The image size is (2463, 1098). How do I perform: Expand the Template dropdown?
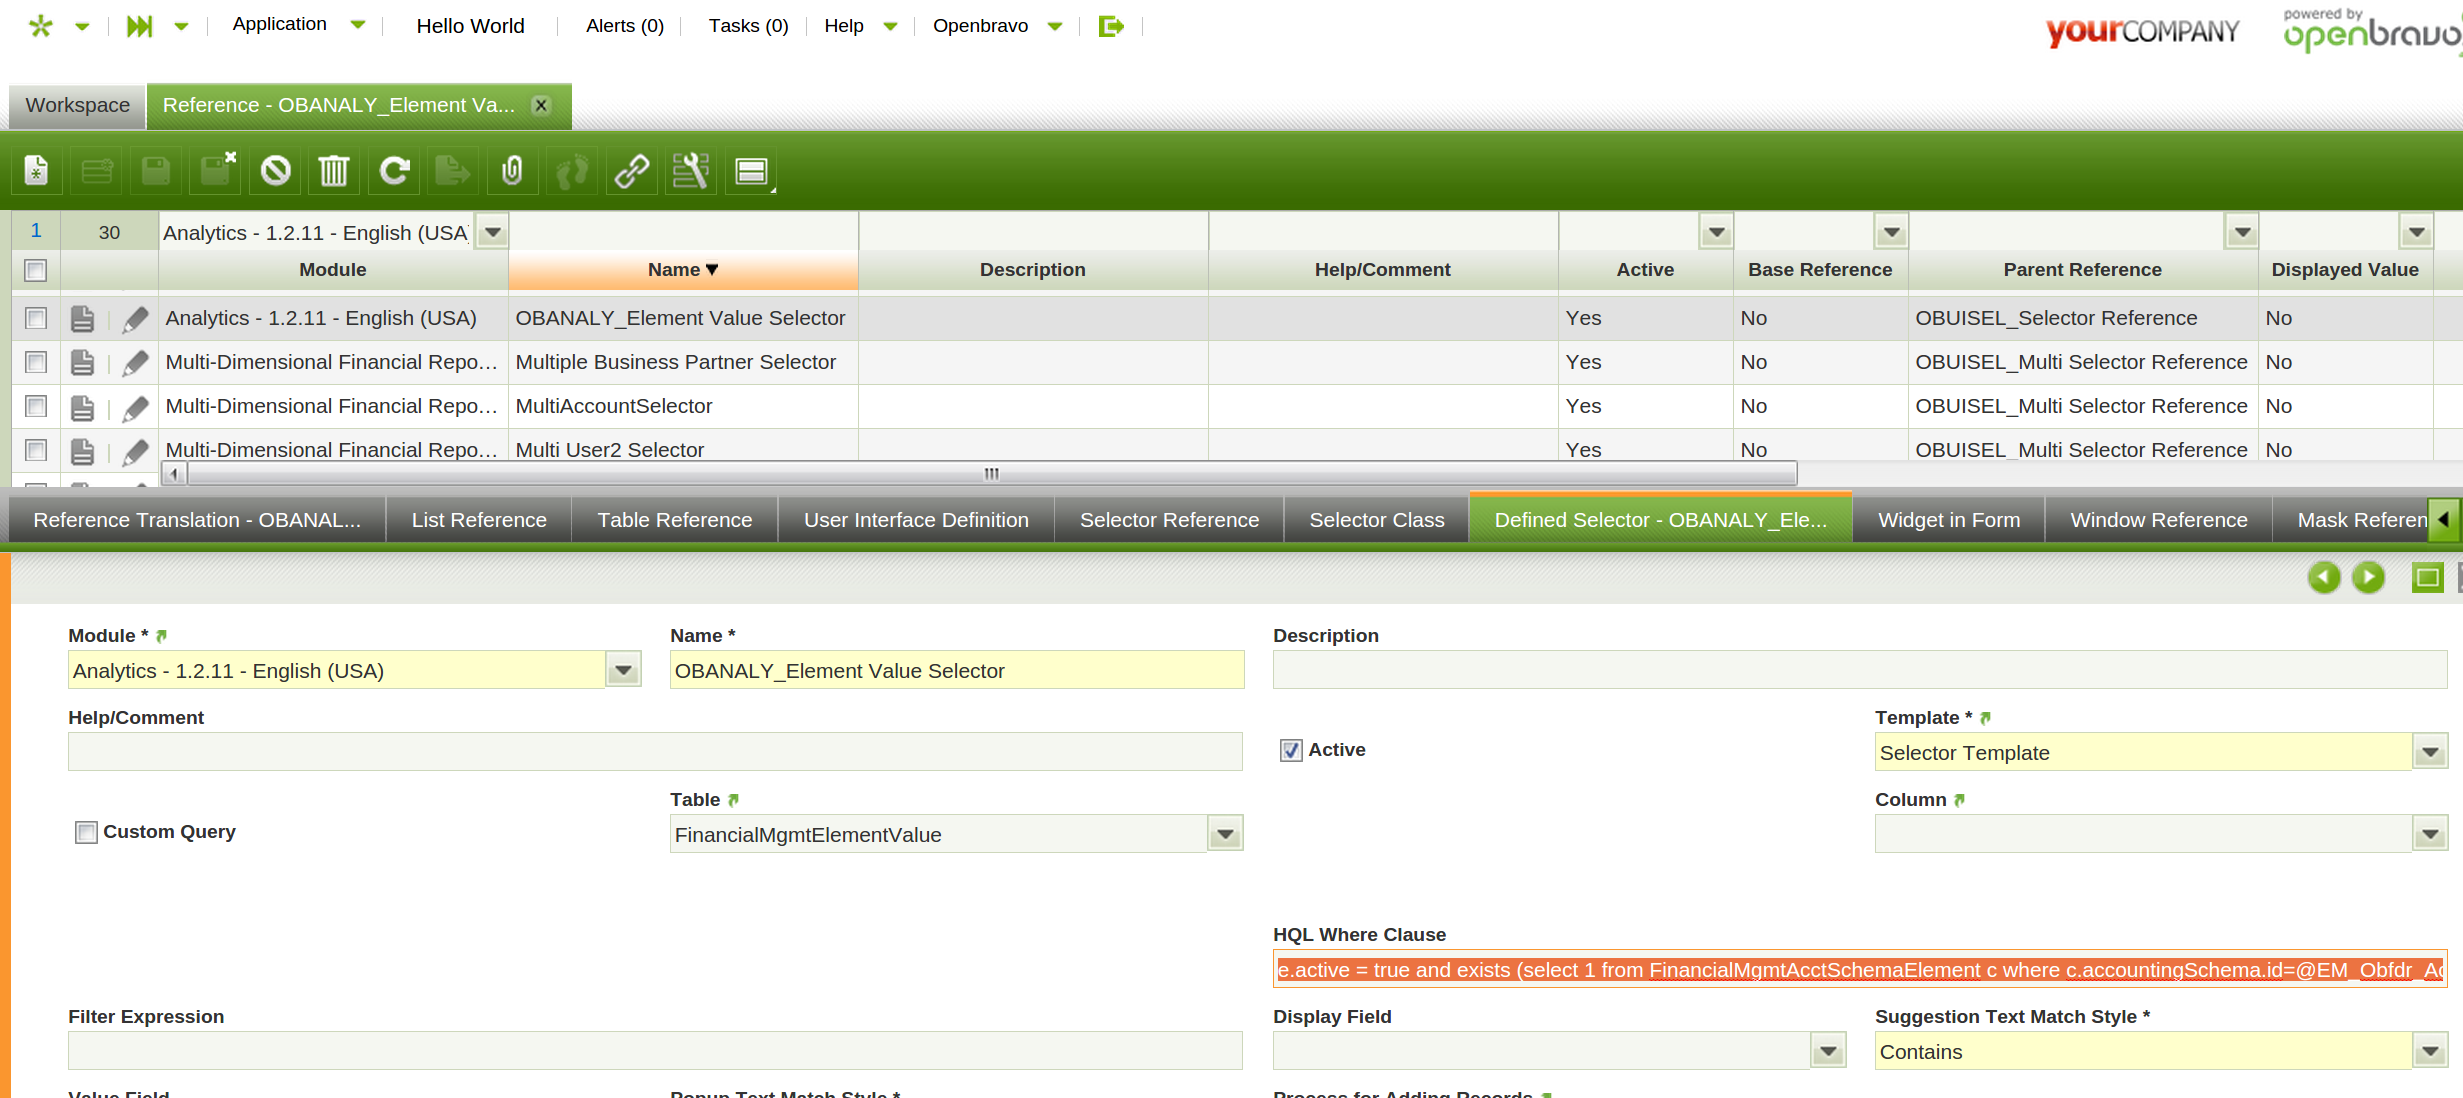(x=2430, y=752)
